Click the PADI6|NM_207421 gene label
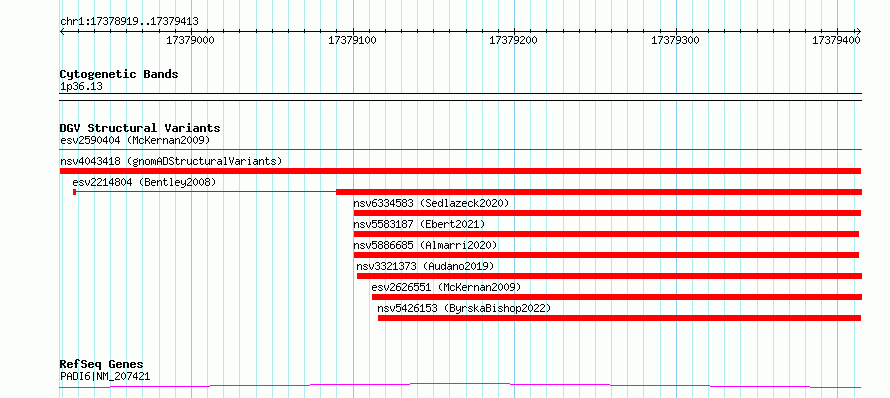Screen dimensions: 890x398 [x=105, y=376]
